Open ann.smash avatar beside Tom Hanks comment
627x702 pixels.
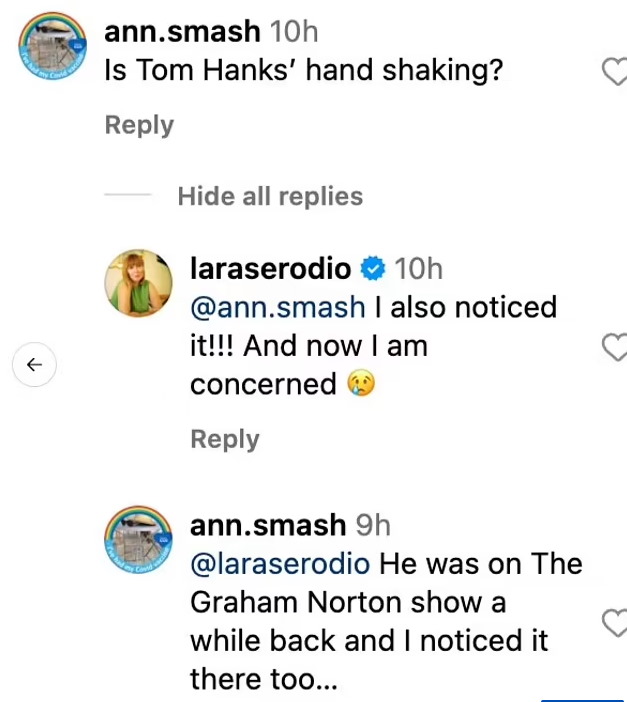click(55, 56)
